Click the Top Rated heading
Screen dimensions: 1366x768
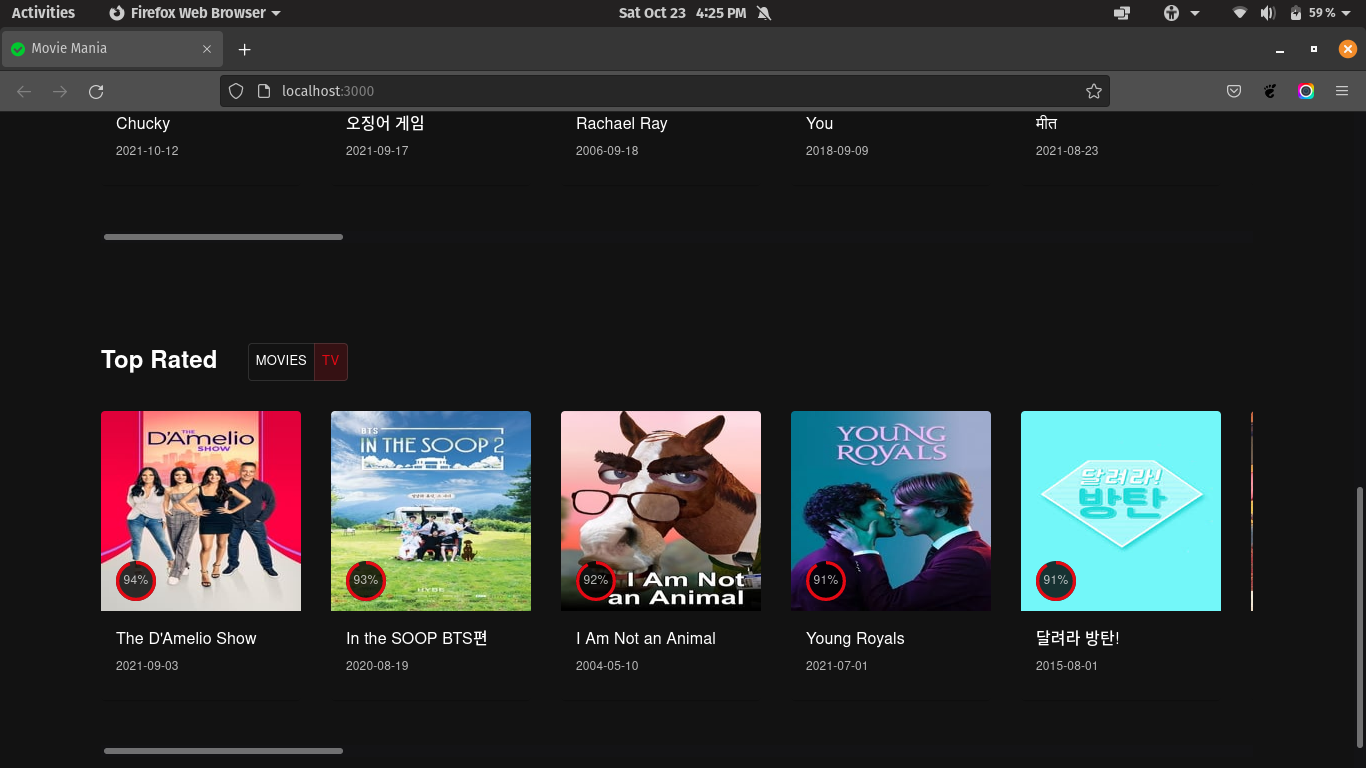[159, 360]
